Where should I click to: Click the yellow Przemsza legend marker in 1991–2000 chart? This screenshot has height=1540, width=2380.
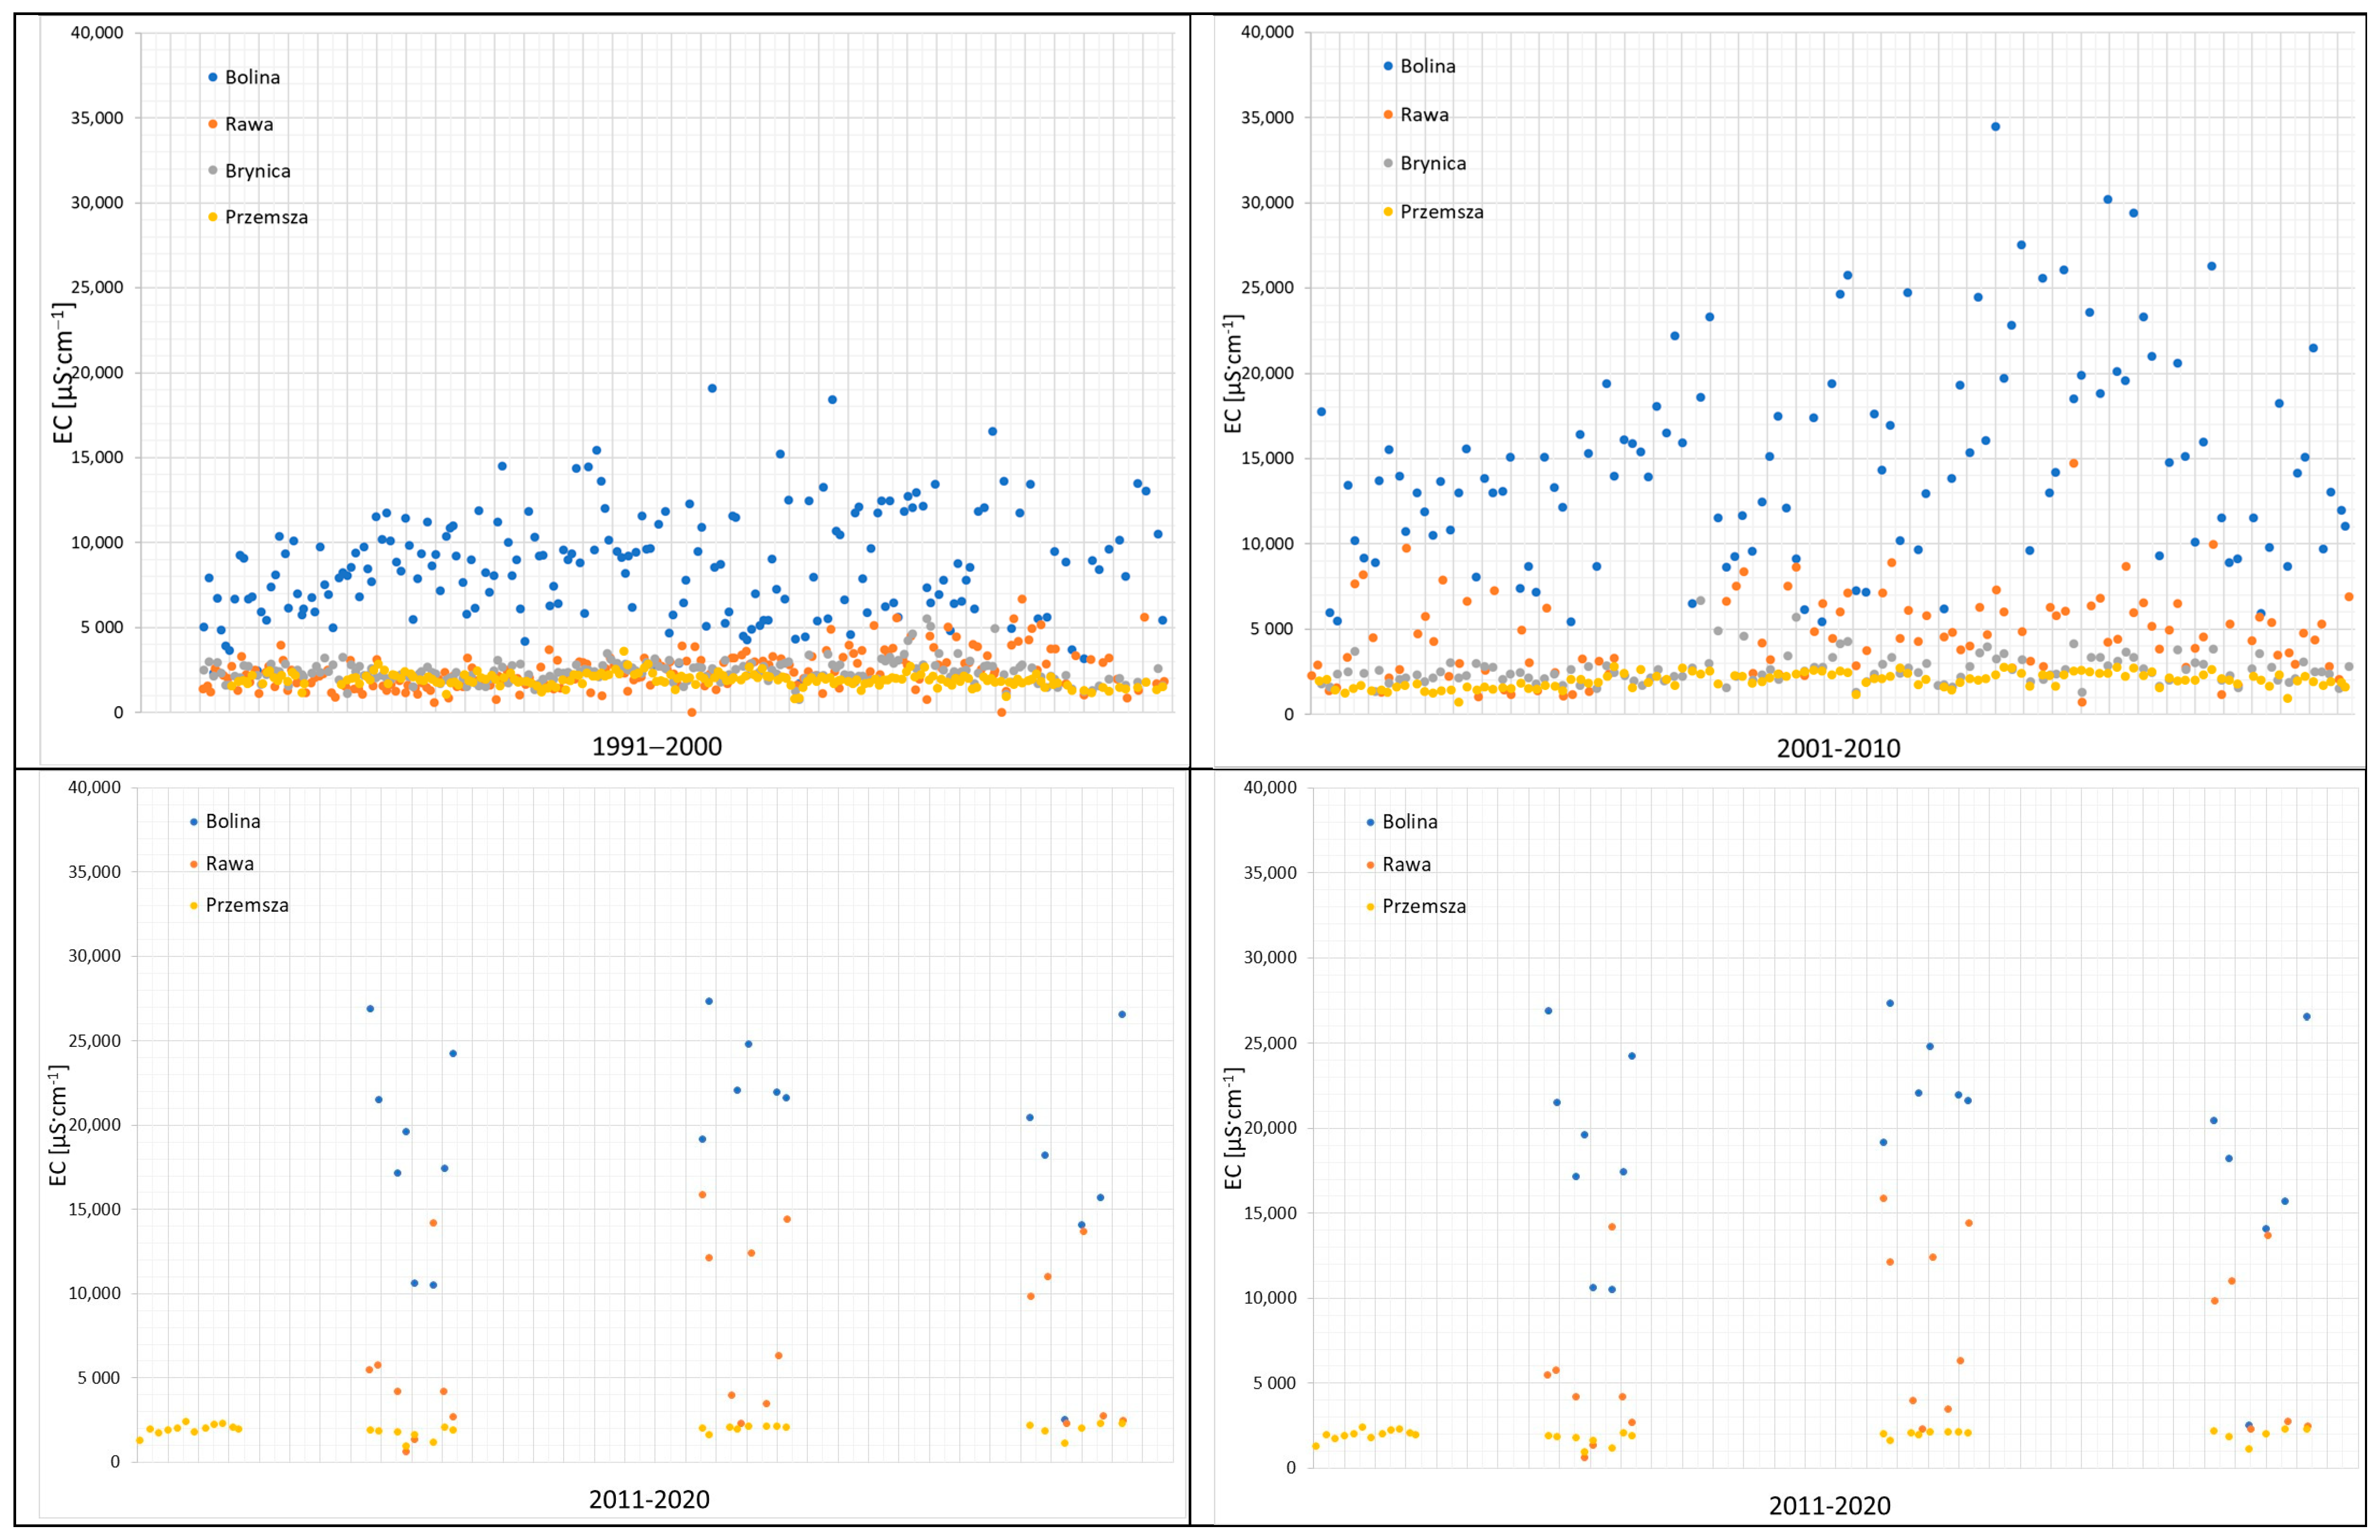212,217
